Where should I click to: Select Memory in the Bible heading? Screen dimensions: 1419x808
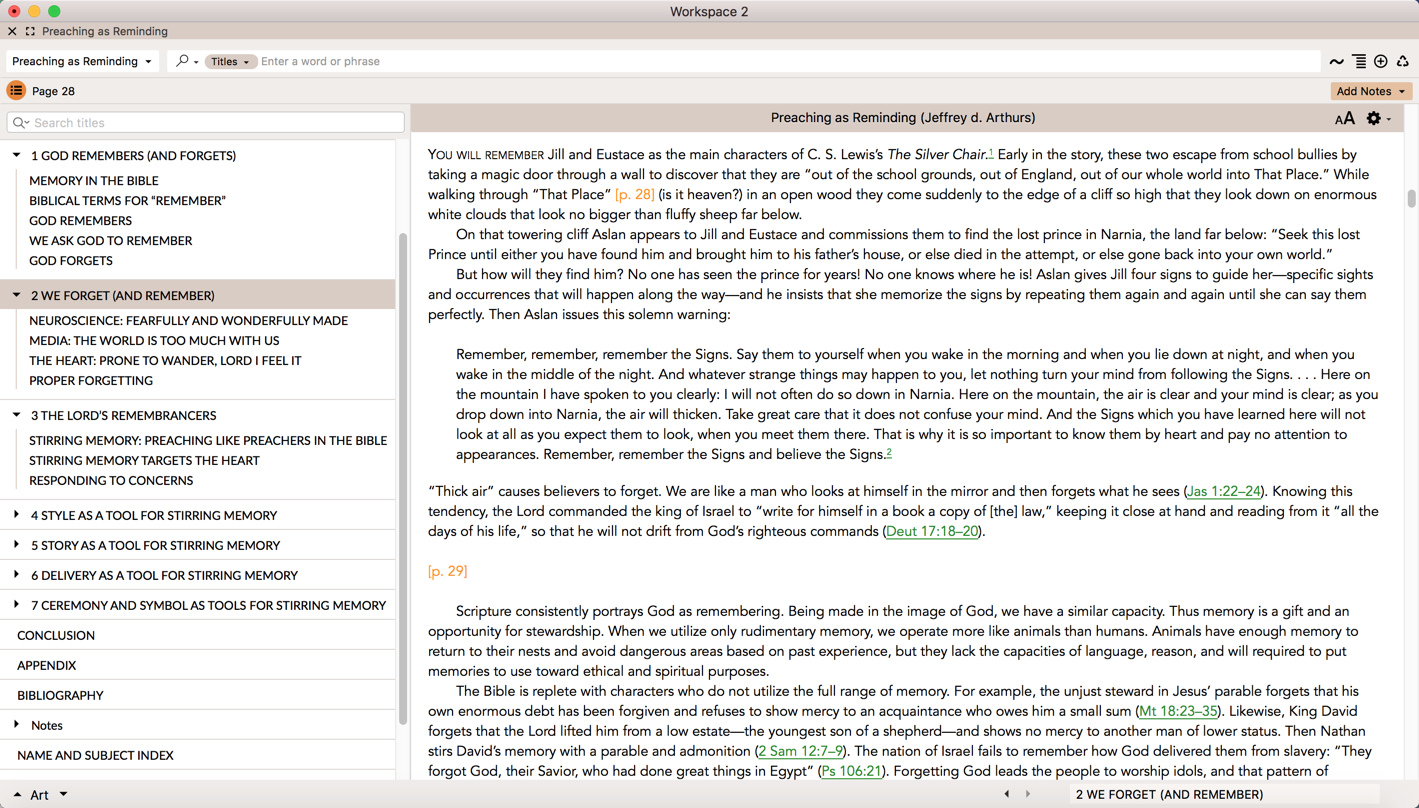tap(94, 181)
